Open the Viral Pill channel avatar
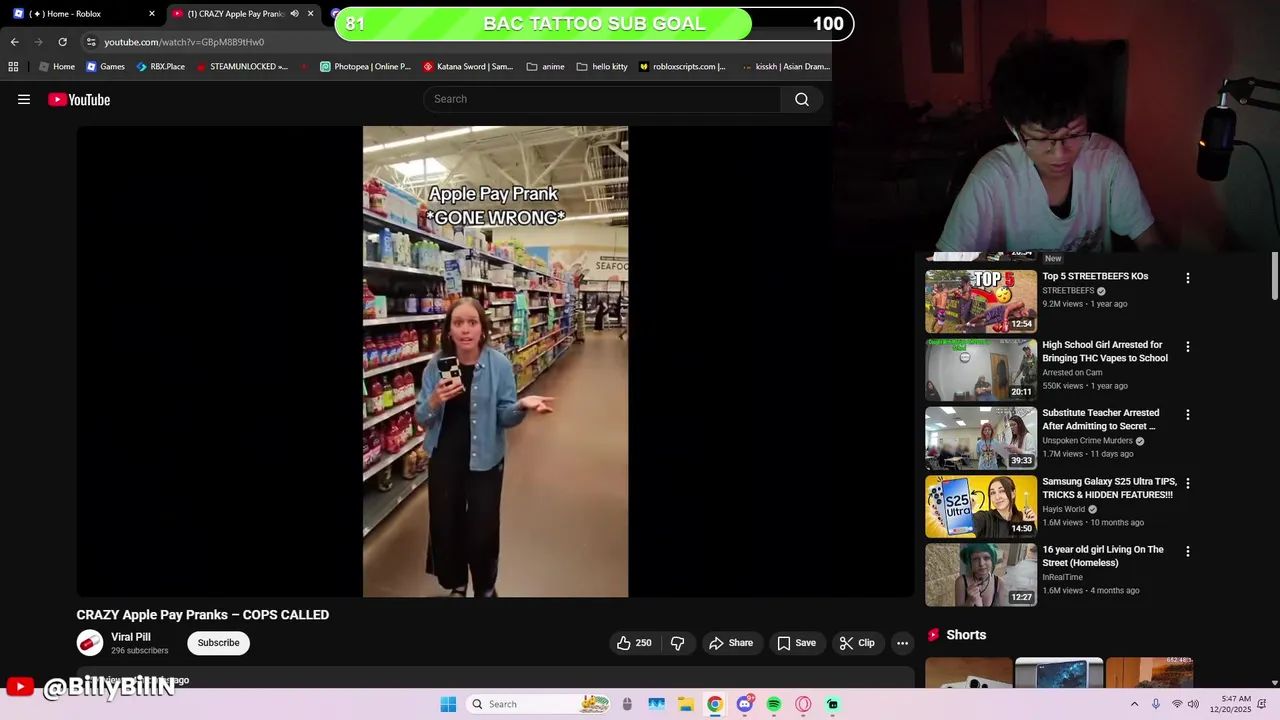 tap(90, 643)
